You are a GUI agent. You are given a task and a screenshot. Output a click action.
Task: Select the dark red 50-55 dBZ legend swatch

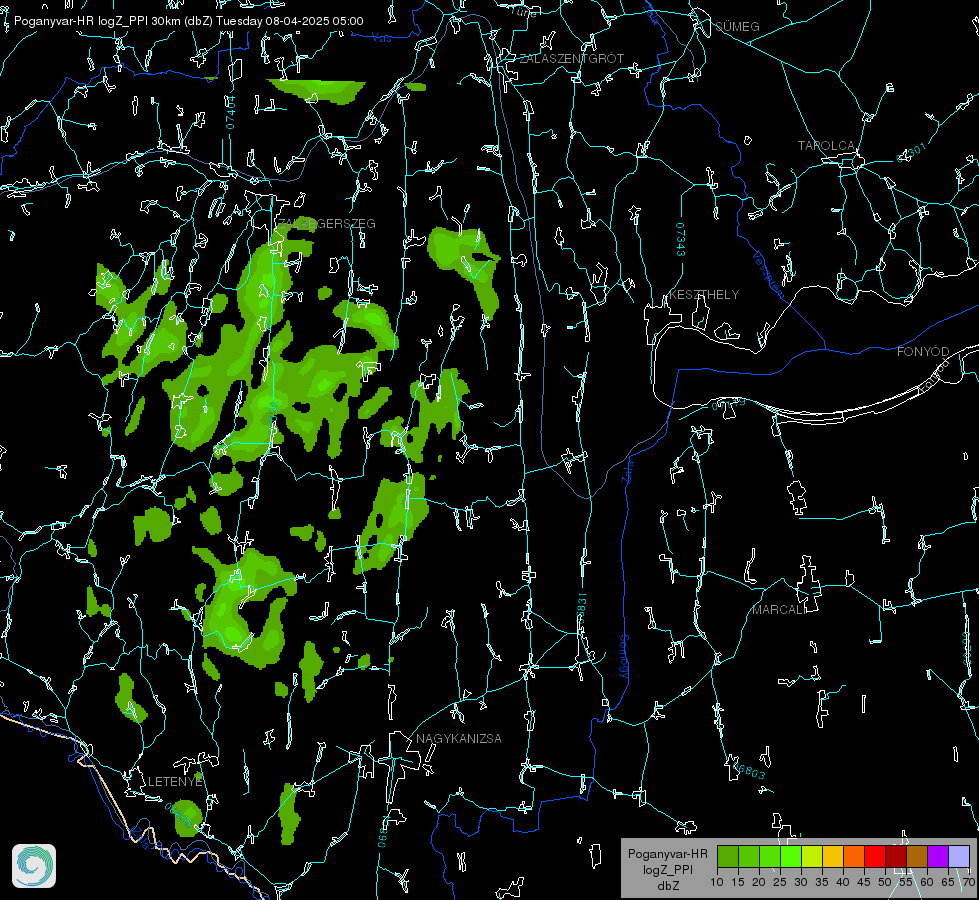[x=895, y=856]
